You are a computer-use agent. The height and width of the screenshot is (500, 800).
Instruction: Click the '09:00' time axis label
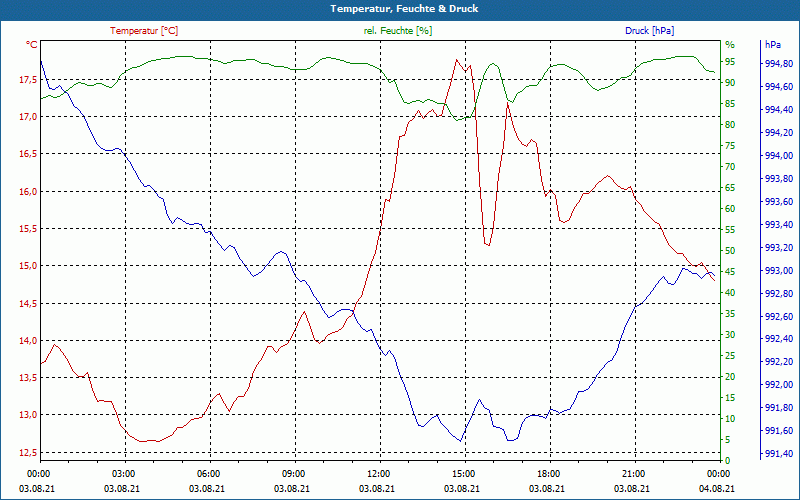(x=293, y=473)
